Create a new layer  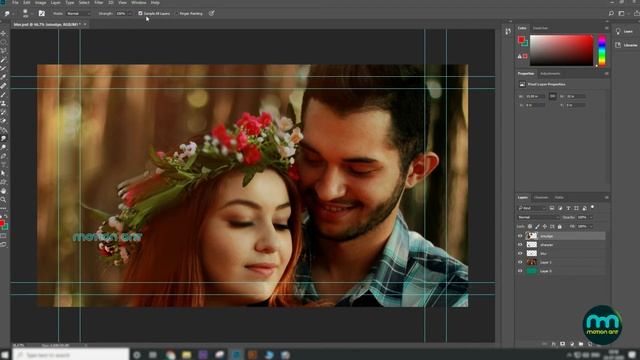[590, 344]
